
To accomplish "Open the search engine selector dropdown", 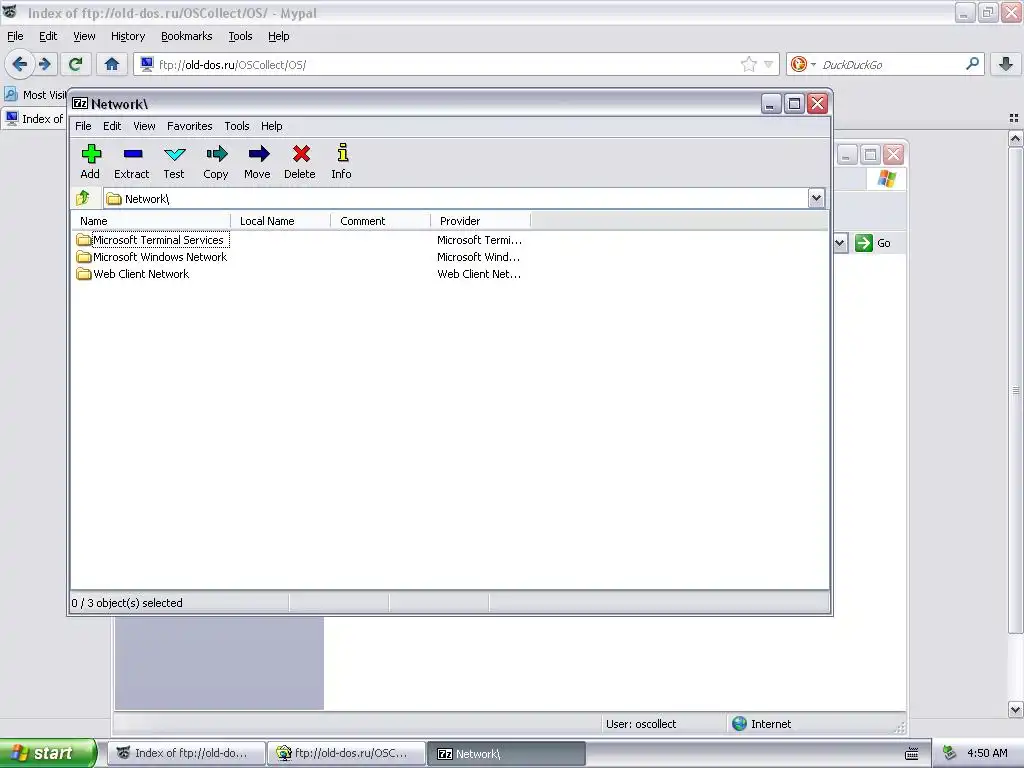I will click(x=813, y=64).
